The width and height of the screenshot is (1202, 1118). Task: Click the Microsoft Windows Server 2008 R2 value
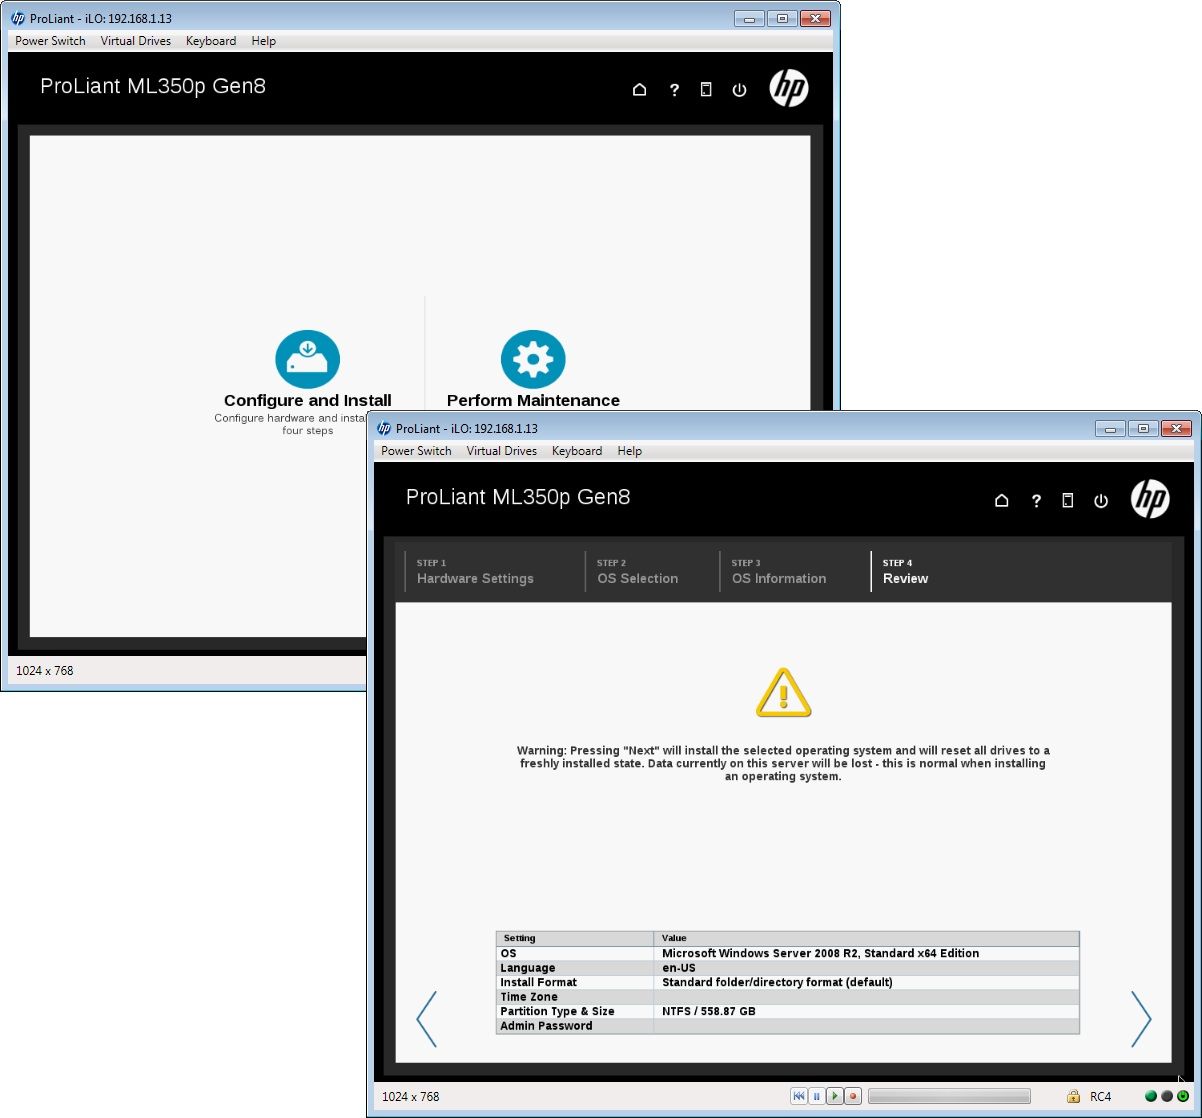(820, 953)
